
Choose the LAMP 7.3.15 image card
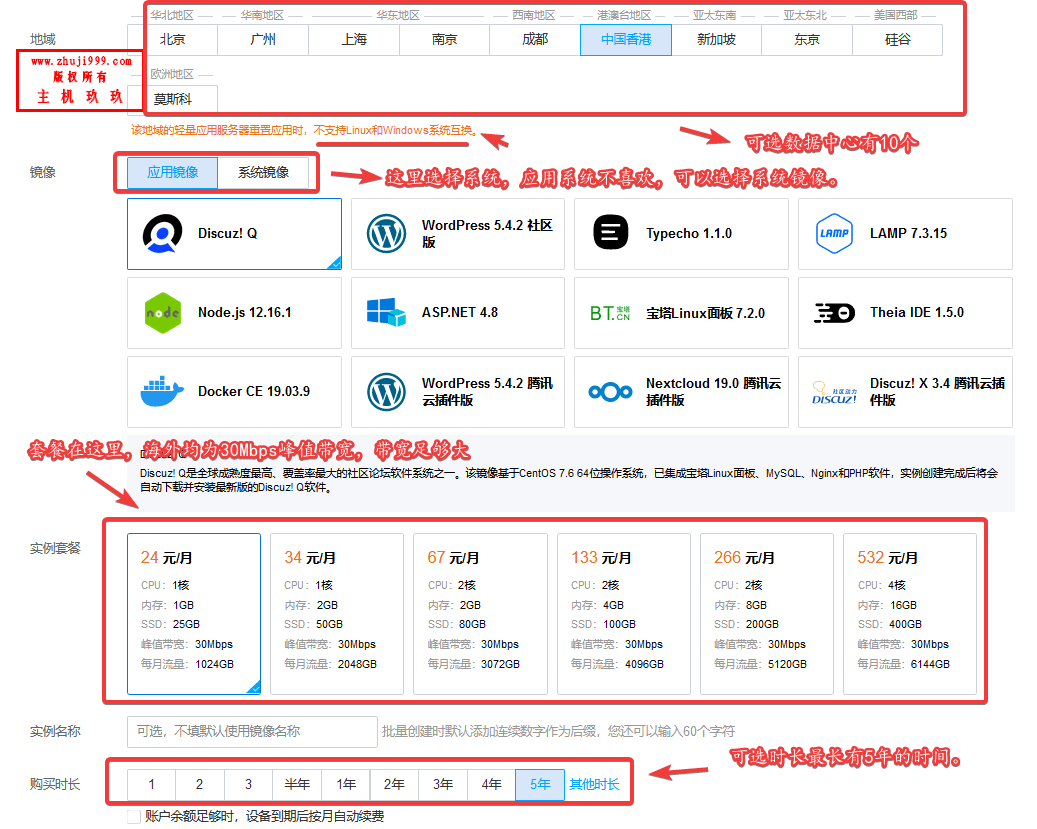coord(905,234)
